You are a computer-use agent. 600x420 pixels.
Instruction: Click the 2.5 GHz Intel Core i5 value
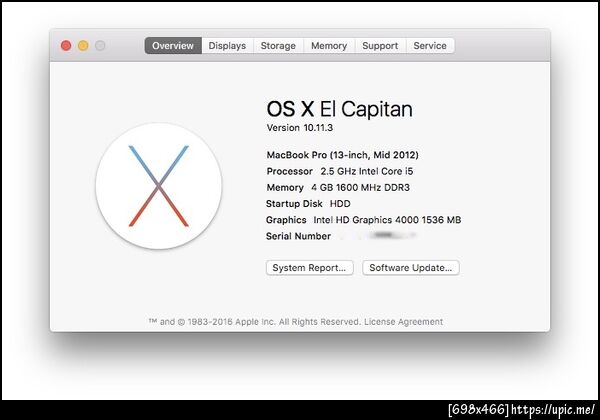[367, 171]
